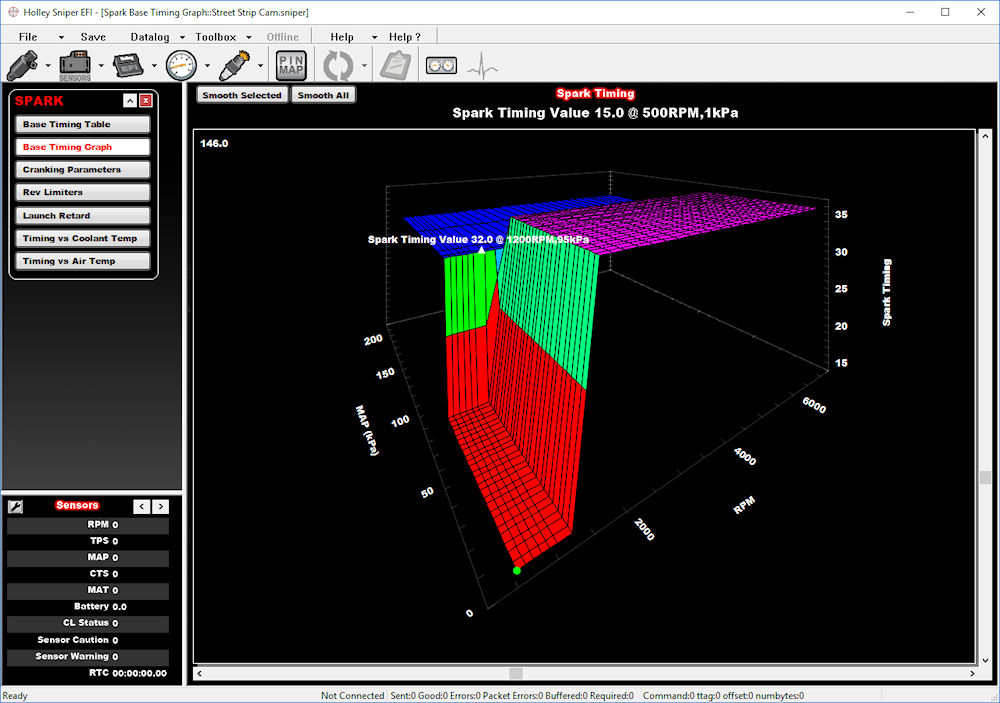Select the green point marker on graph

point(517,570)
